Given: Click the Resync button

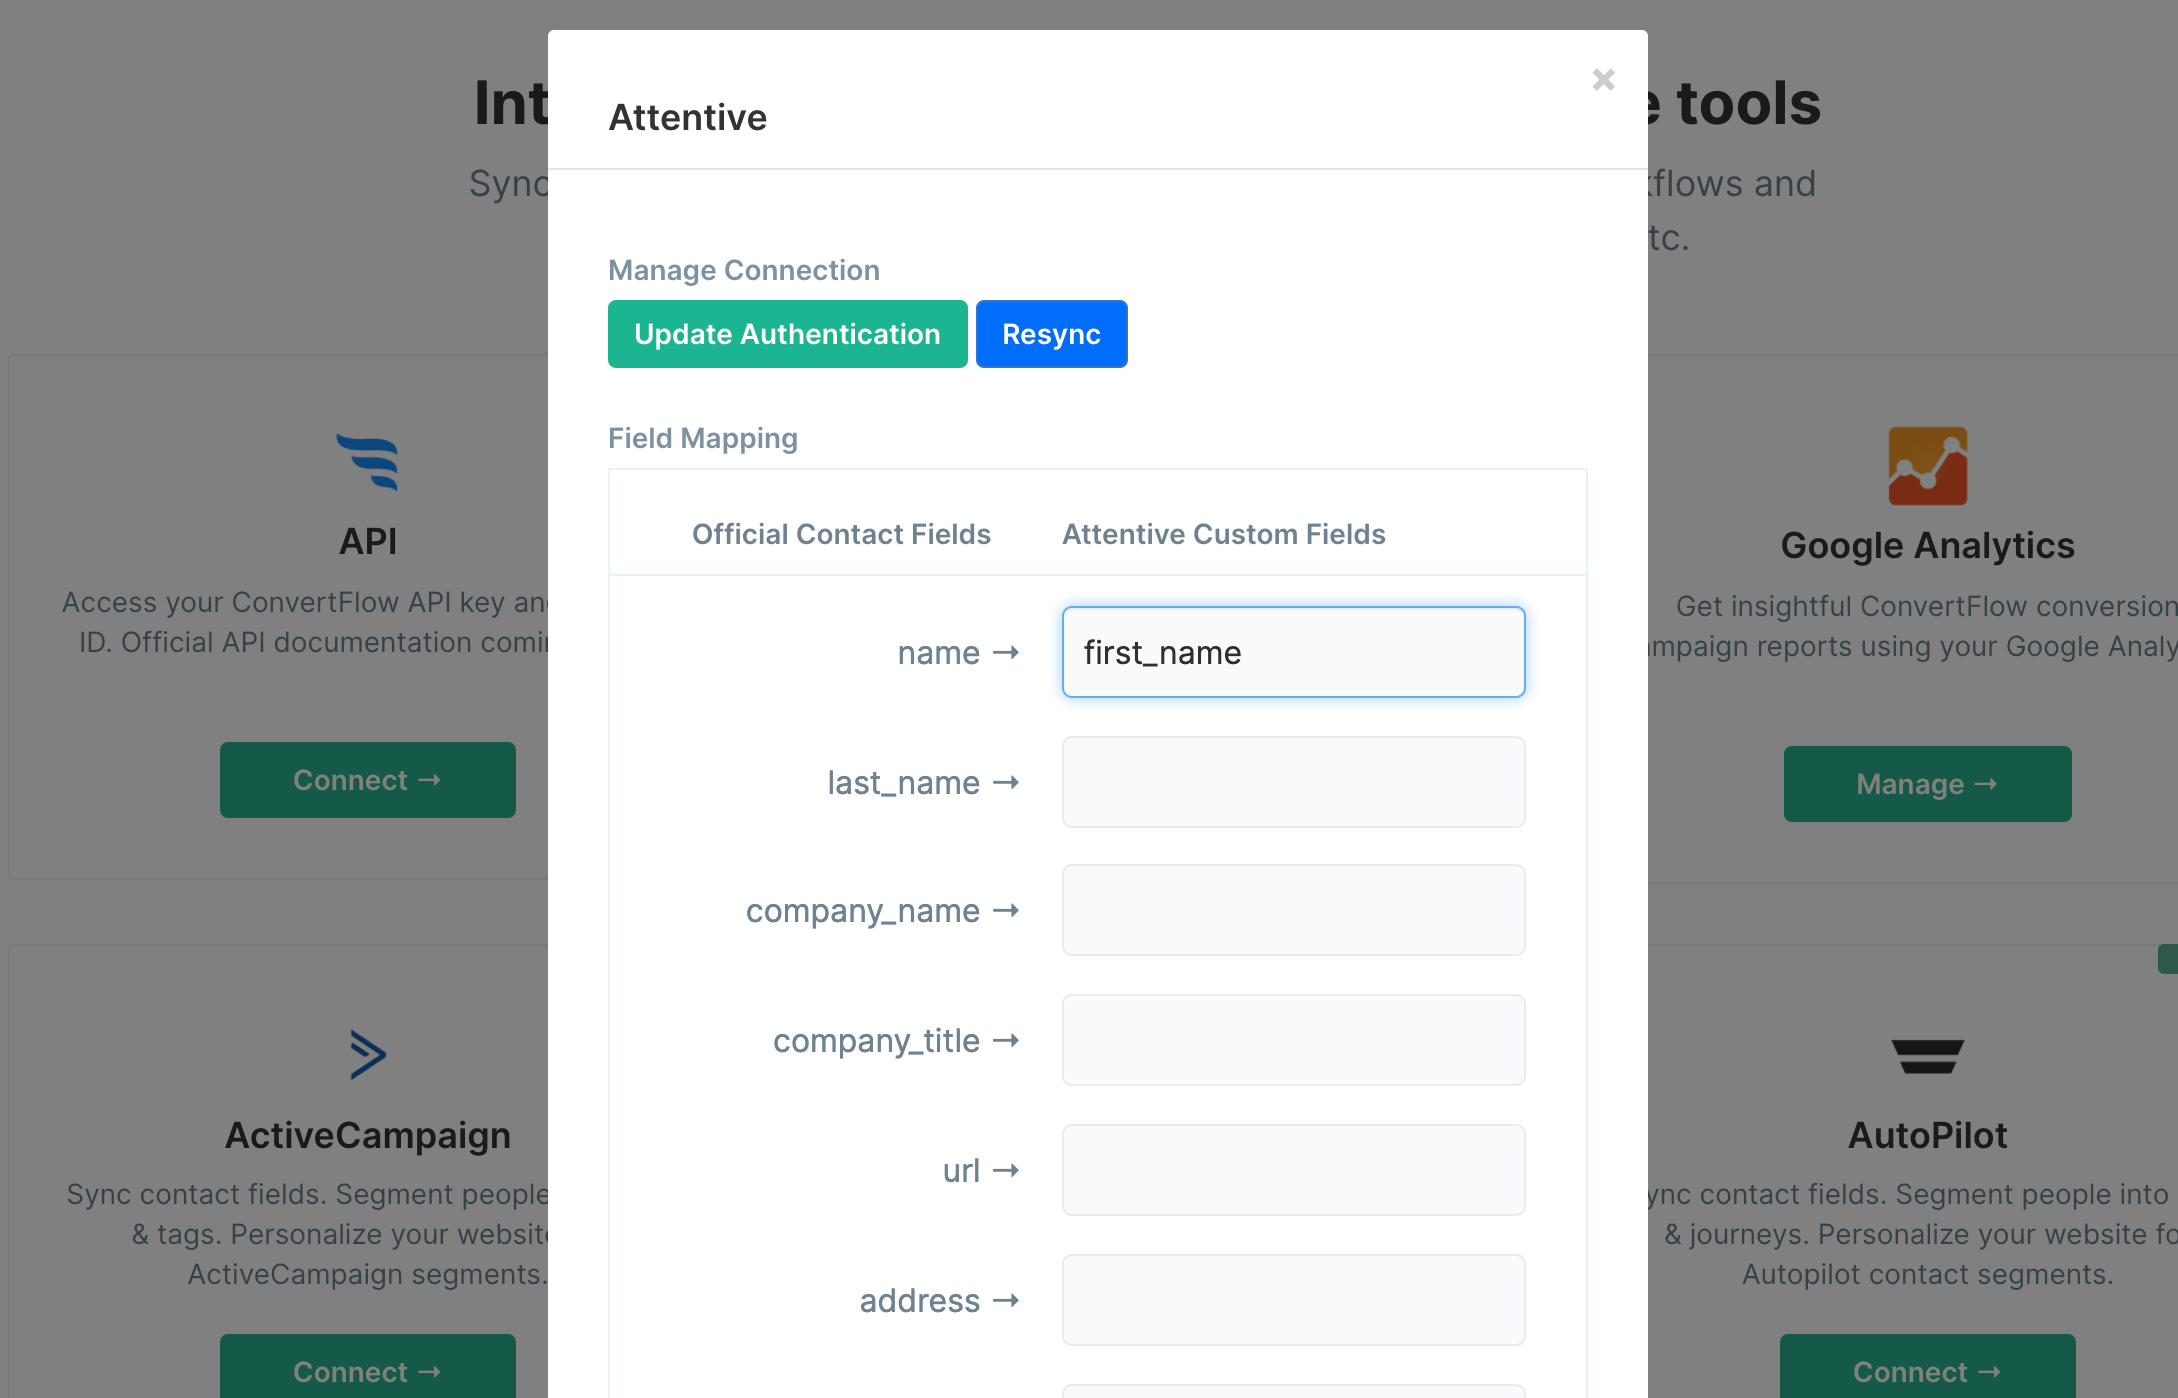Looking at the screenshot, I should (x=1051, y=334).
